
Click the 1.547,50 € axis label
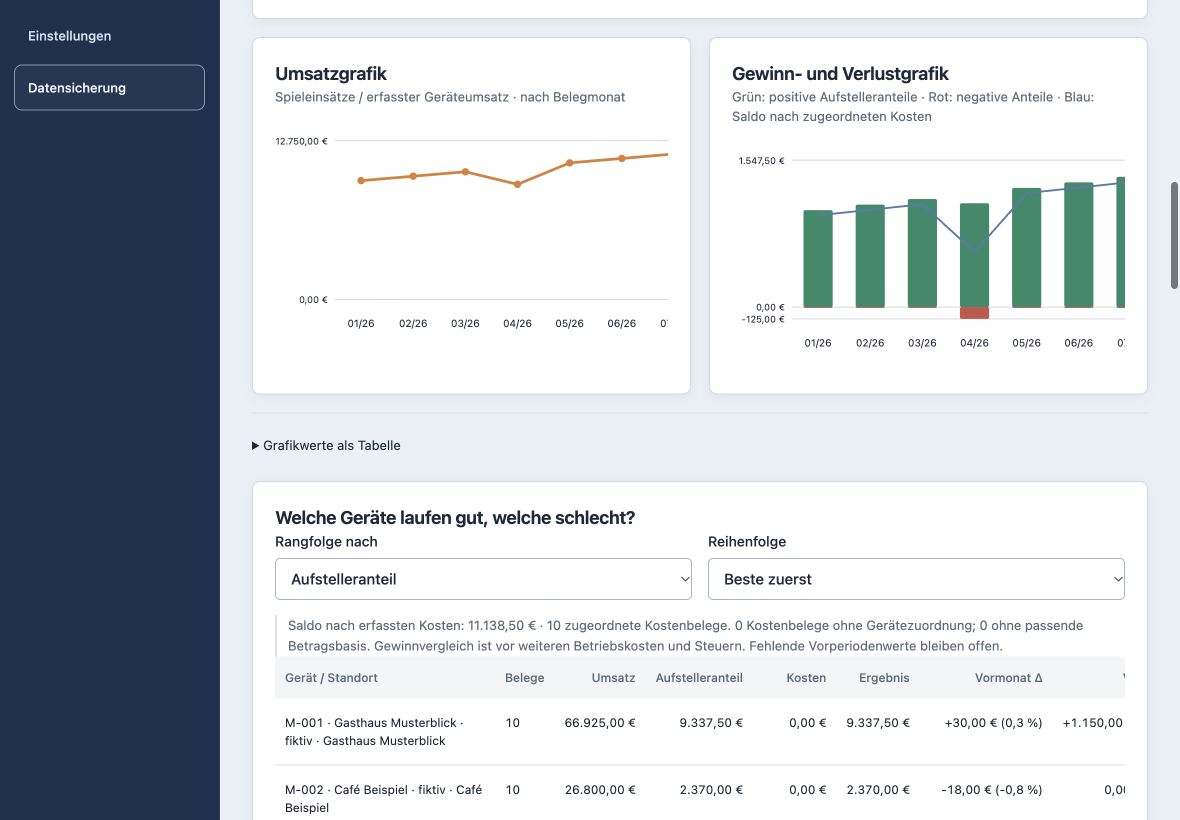(762, 161)
